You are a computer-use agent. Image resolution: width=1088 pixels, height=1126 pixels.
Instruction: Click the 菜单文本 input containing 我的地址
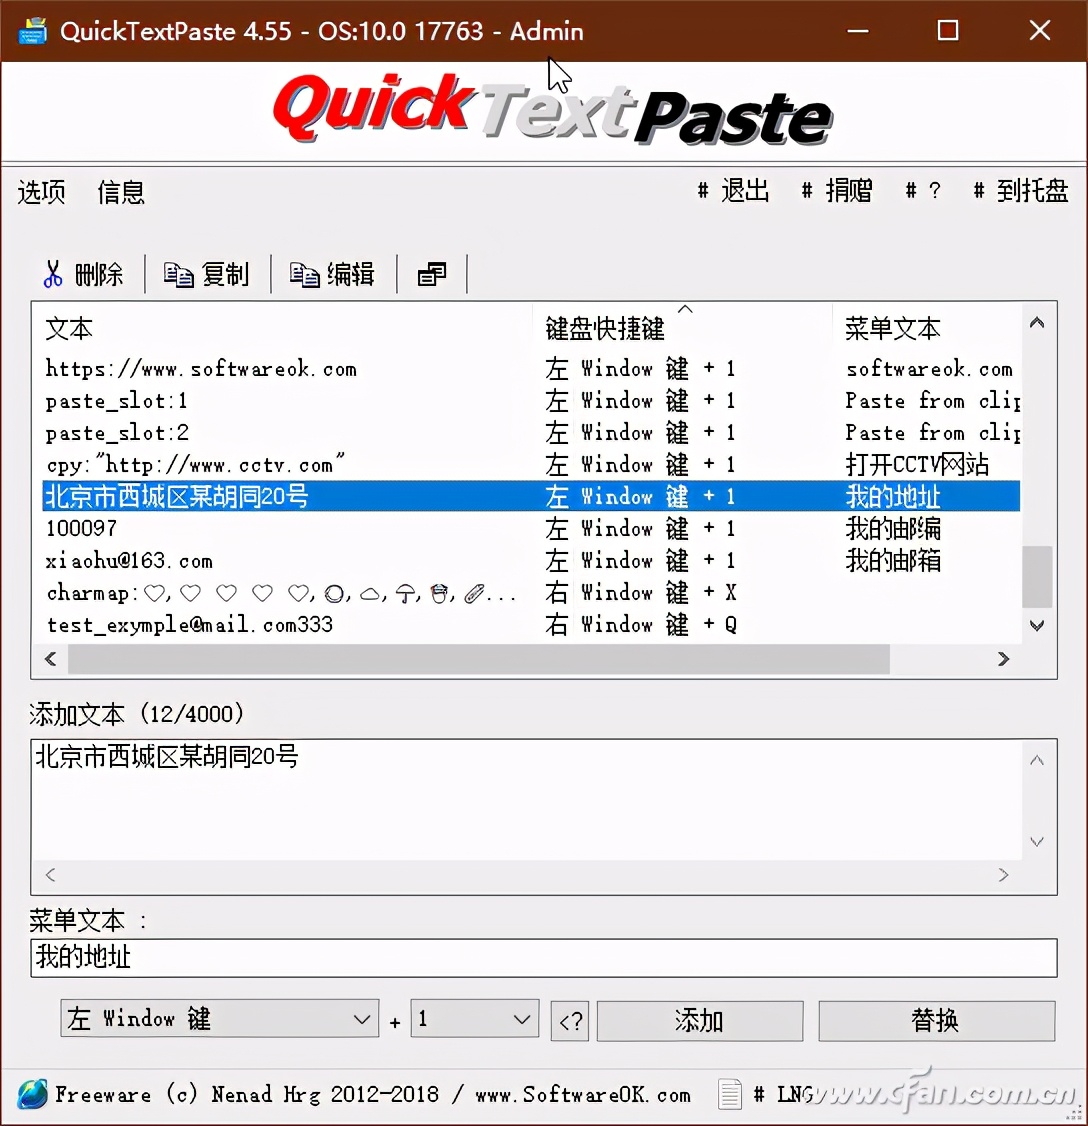click(544, 957)
